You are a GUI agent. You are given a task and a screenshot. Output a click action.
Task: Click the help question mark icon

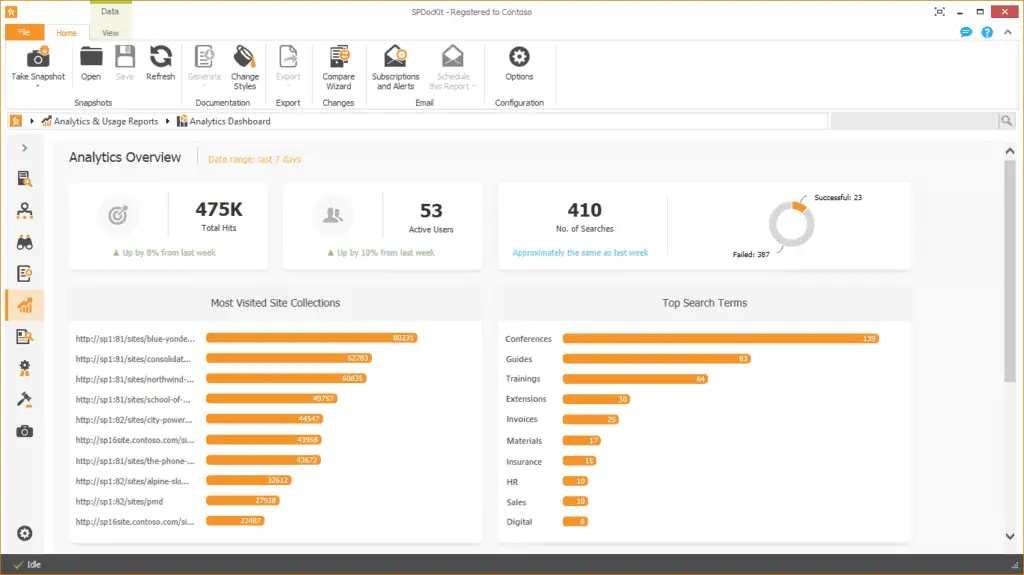click(987, 32)
